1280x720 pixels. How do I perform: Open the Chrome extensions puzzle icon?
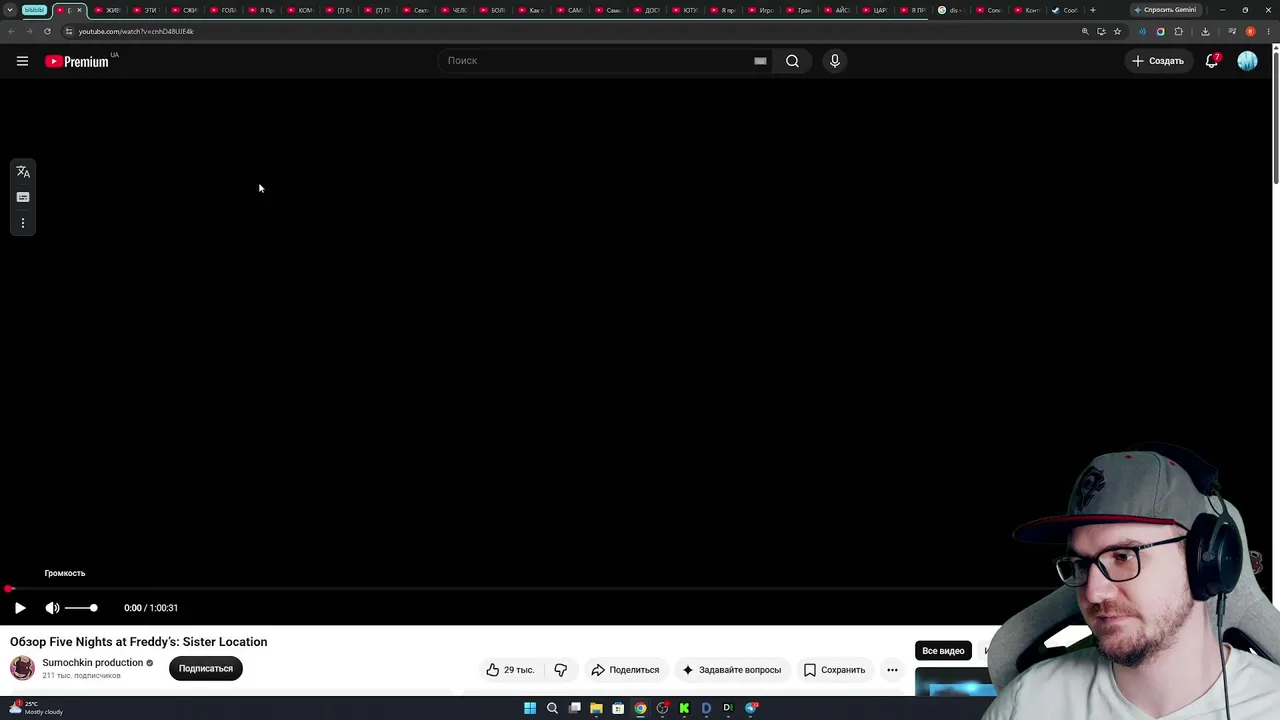1178,31
